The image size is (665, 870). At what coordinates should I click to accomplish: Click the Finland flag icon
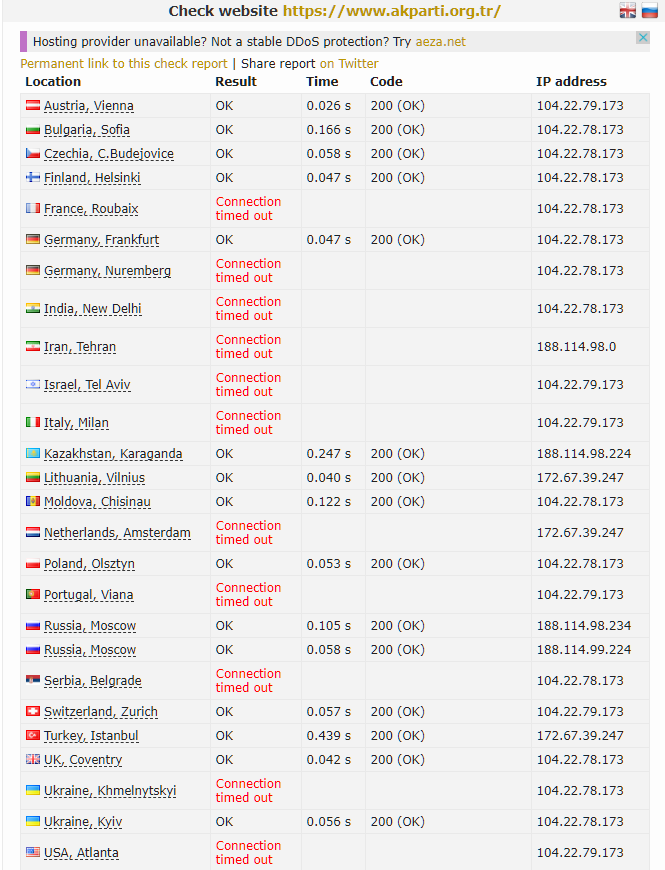coord(33,178)
